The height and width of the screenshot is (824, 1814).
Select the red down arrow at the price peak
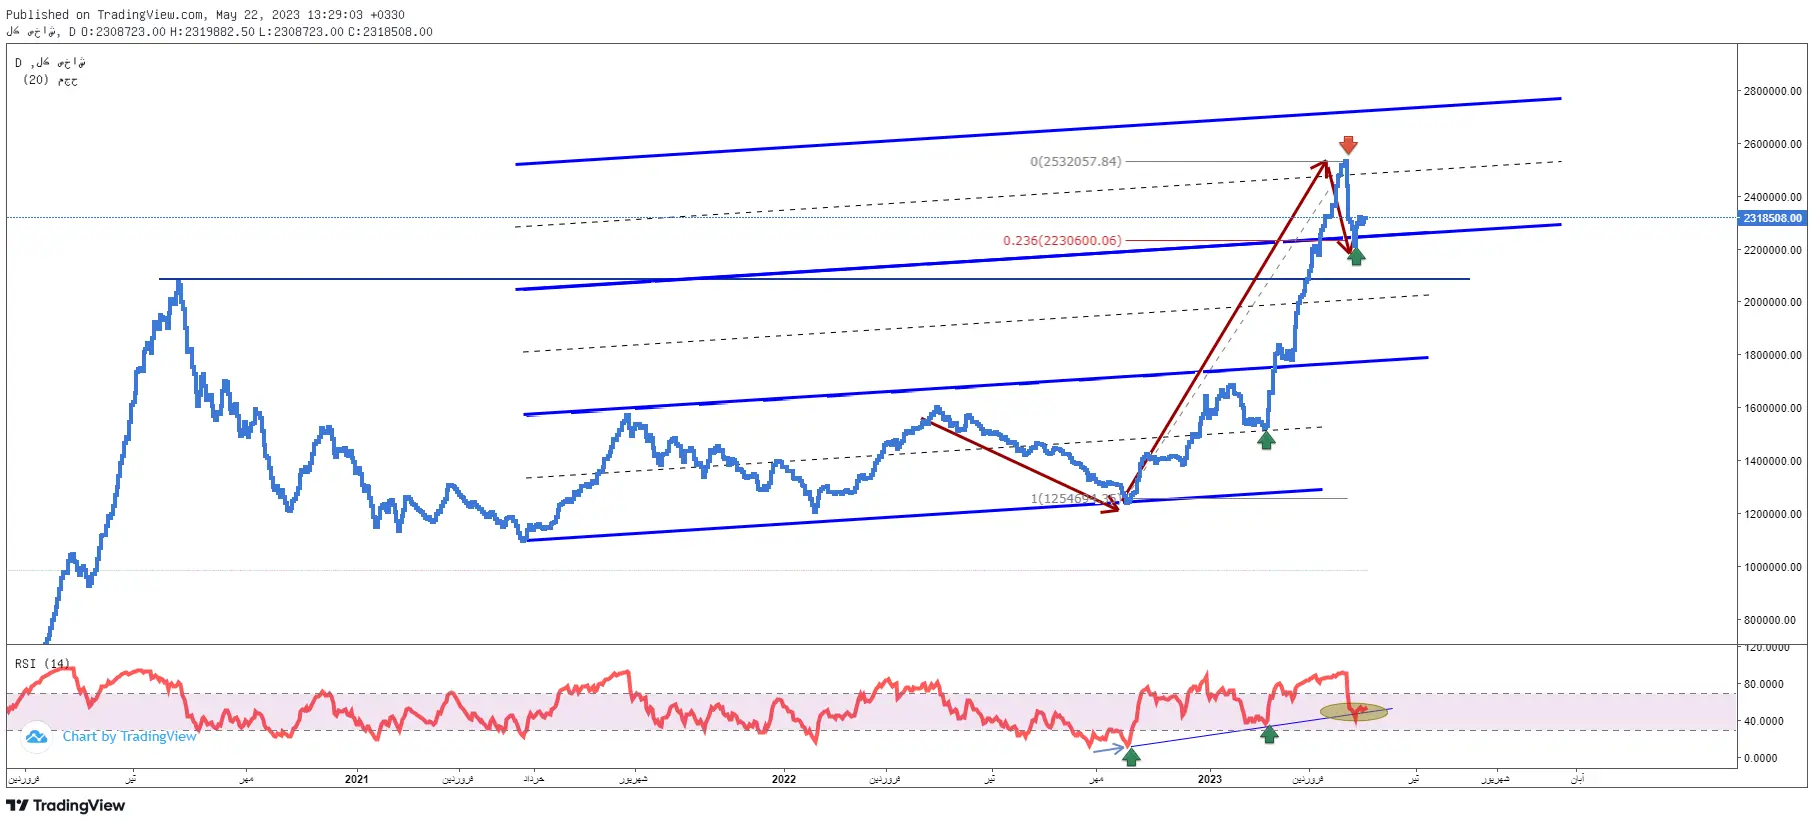[x=1348, y=145]
